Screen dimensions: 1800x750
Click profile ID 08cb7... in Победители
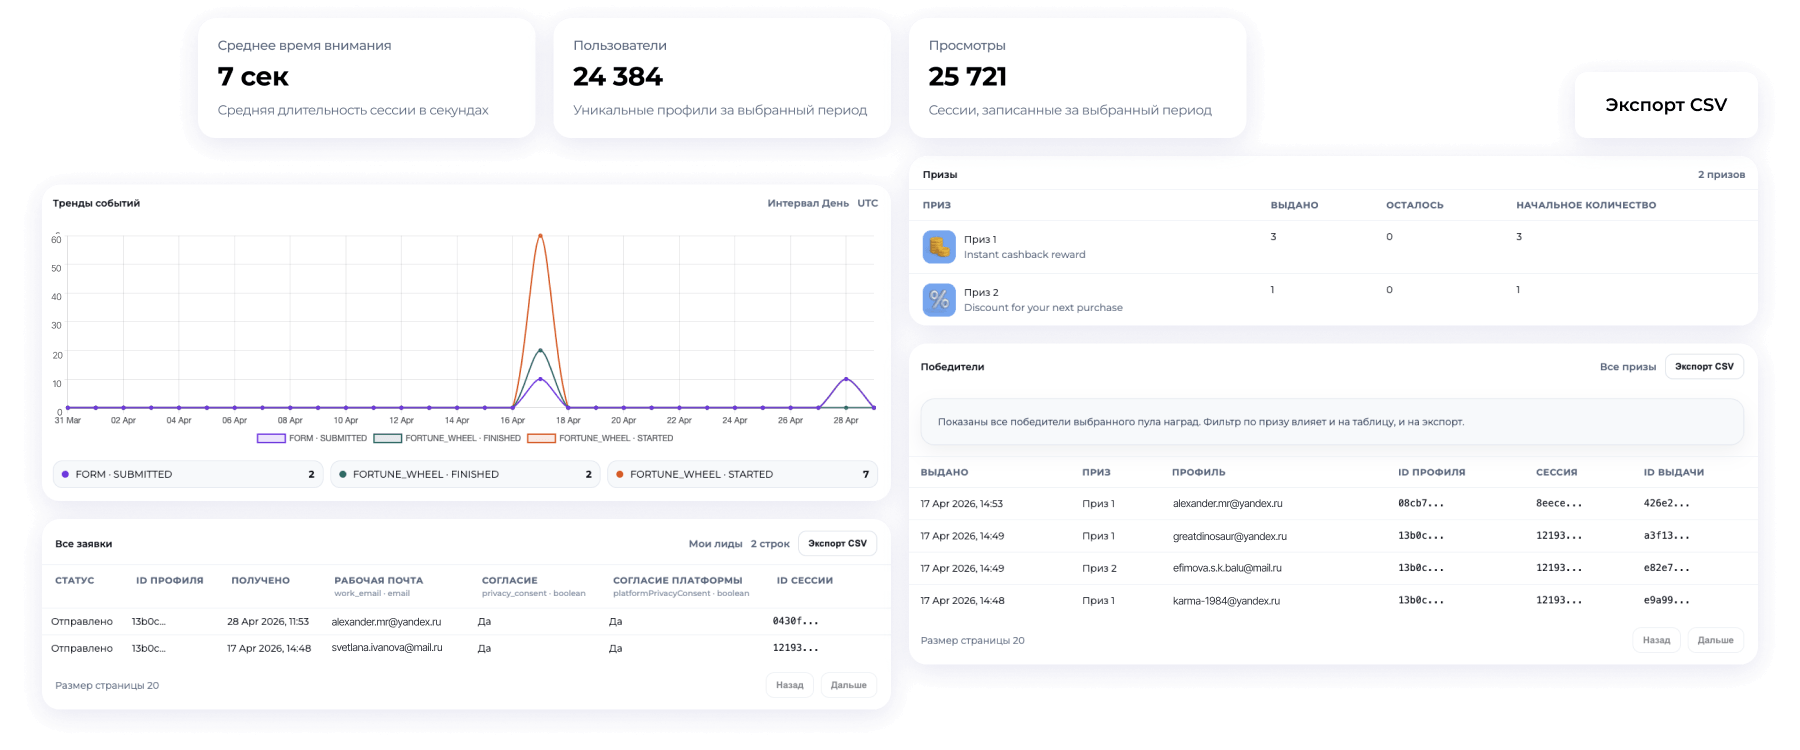coord(1421,504)
